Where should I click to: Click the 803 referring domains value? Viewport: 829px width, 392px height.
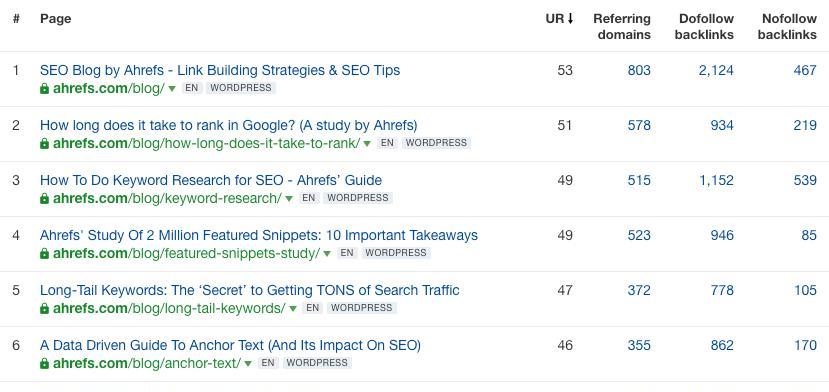(x=639, y=70)
